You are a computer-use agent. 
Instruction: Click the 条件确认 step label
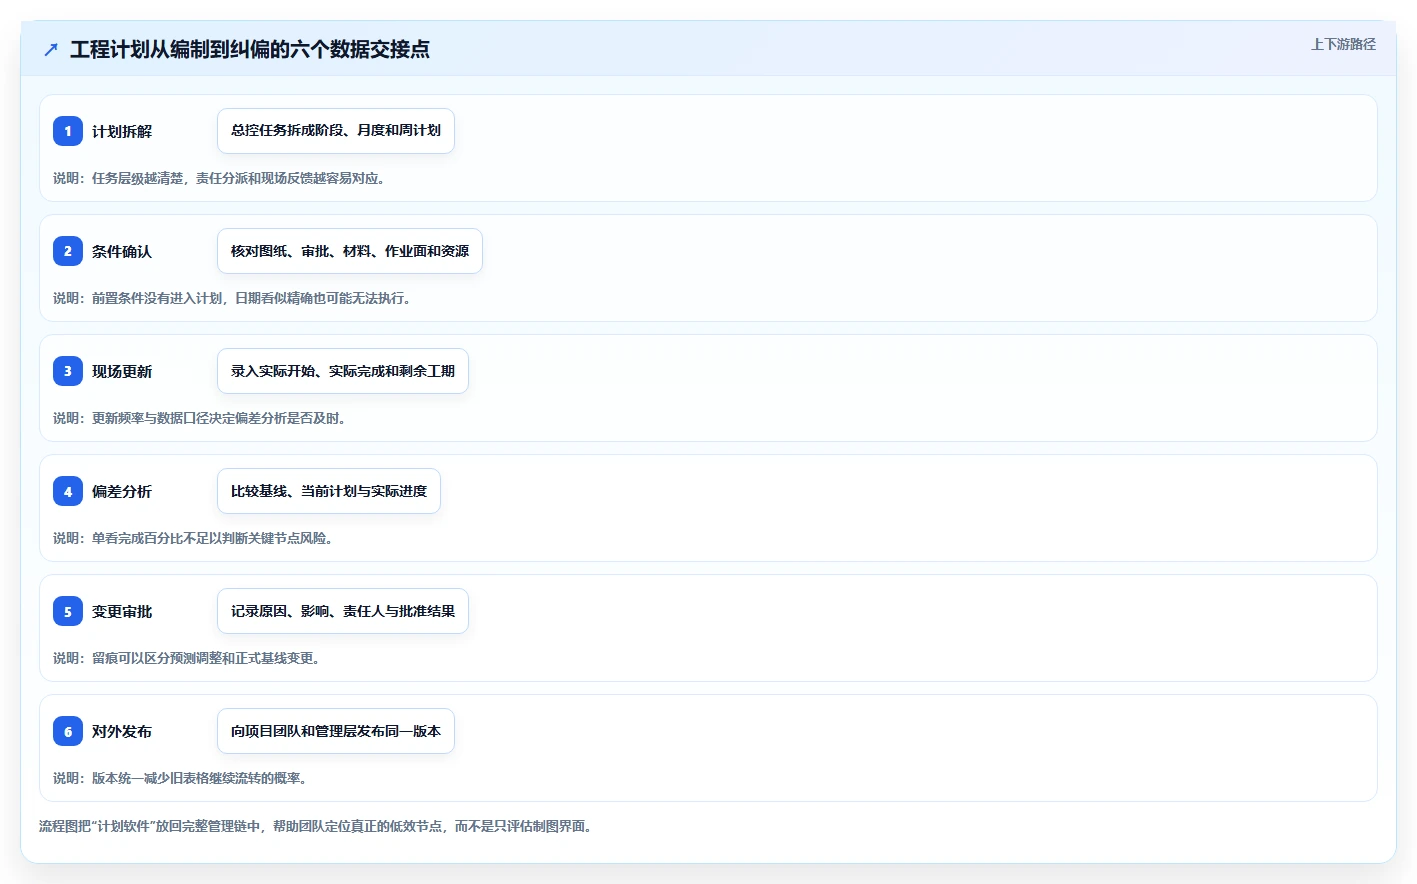pos(122,251)
